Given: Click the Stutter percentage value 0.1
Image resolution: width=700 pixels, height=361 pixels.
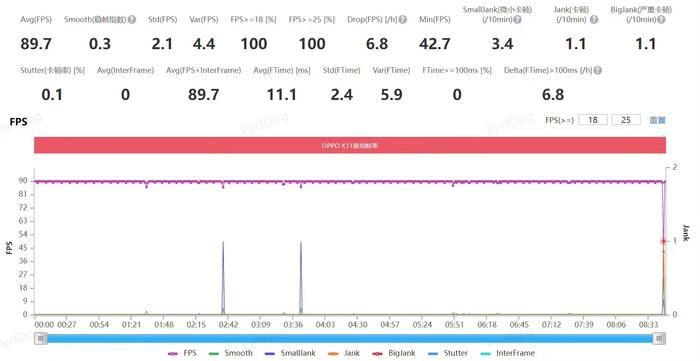Looking at the screenshot, I should [52, 95].
